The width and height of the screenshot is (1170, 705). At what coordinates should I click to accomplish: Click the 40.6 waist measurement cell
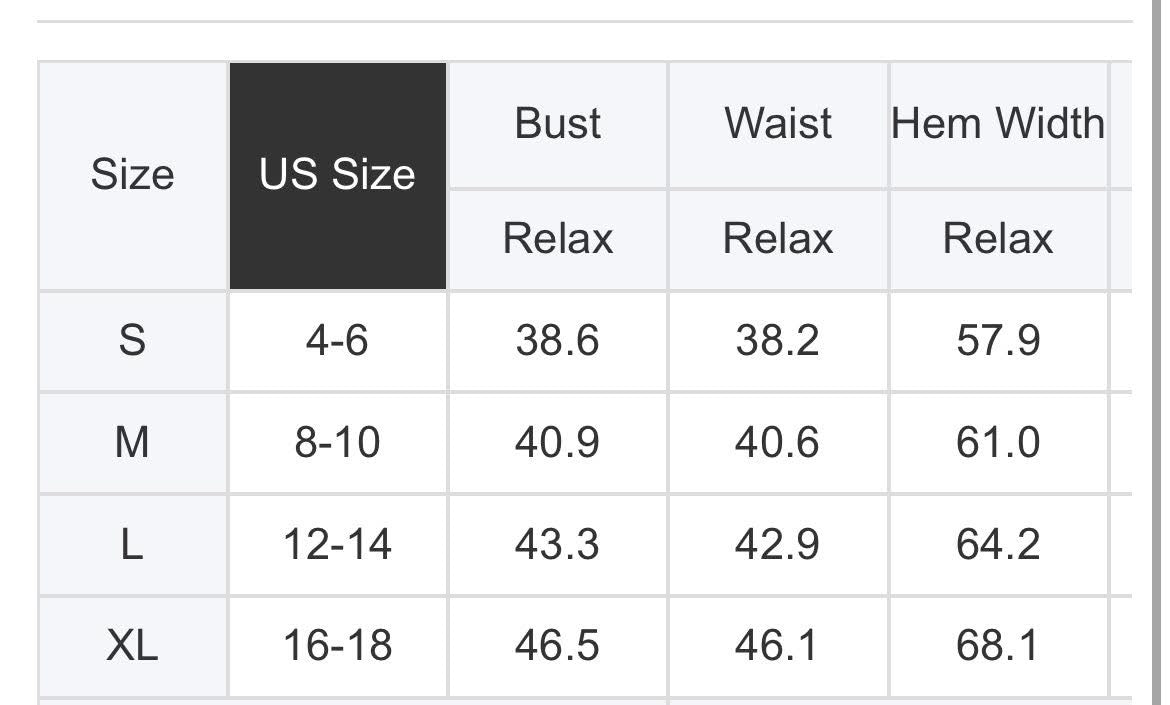tap(778, 442)
